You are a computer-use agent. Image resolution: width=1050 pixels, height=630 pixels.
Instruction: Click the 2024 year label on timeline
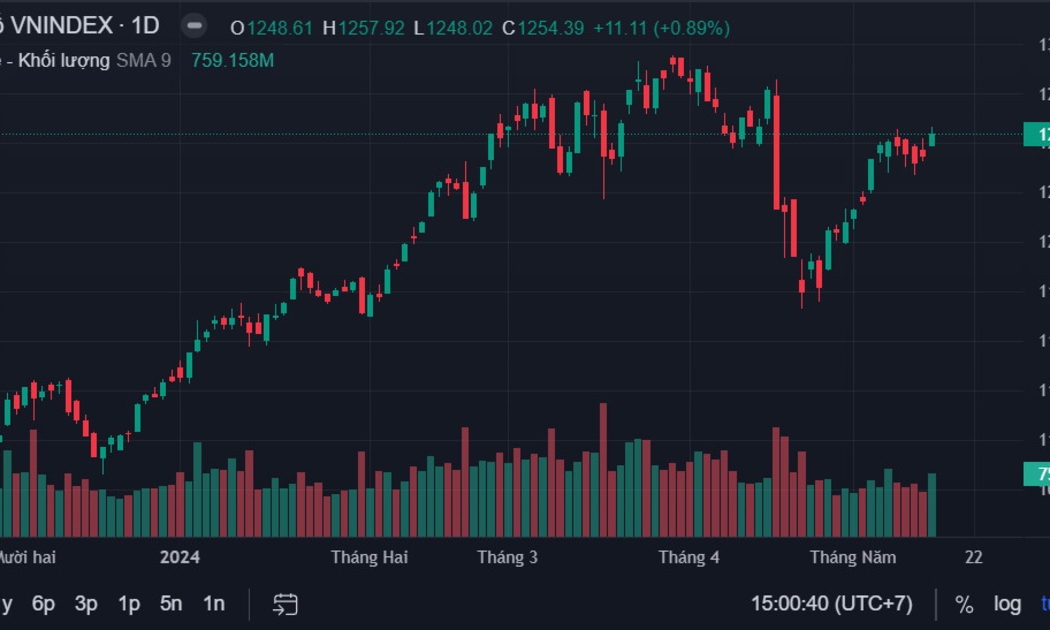click(180, 557)
